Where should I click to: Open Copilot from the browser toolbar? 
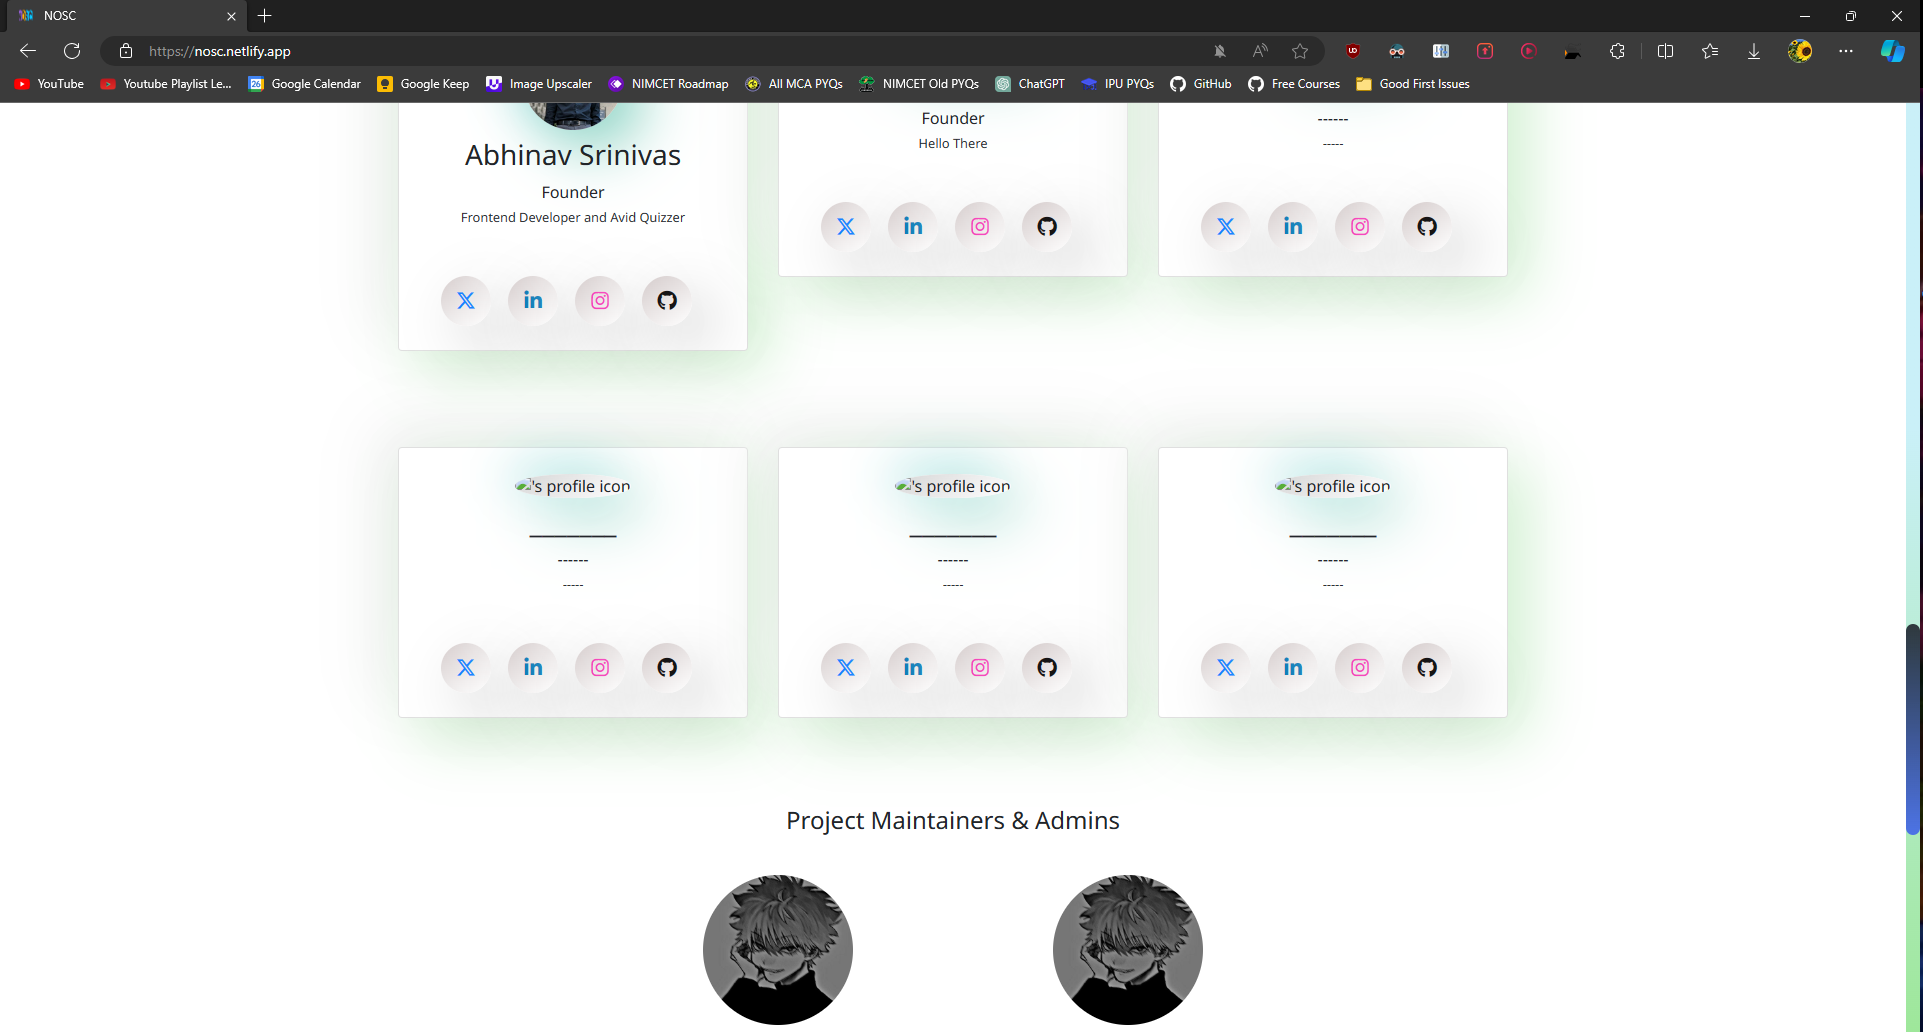point(1892,51)
